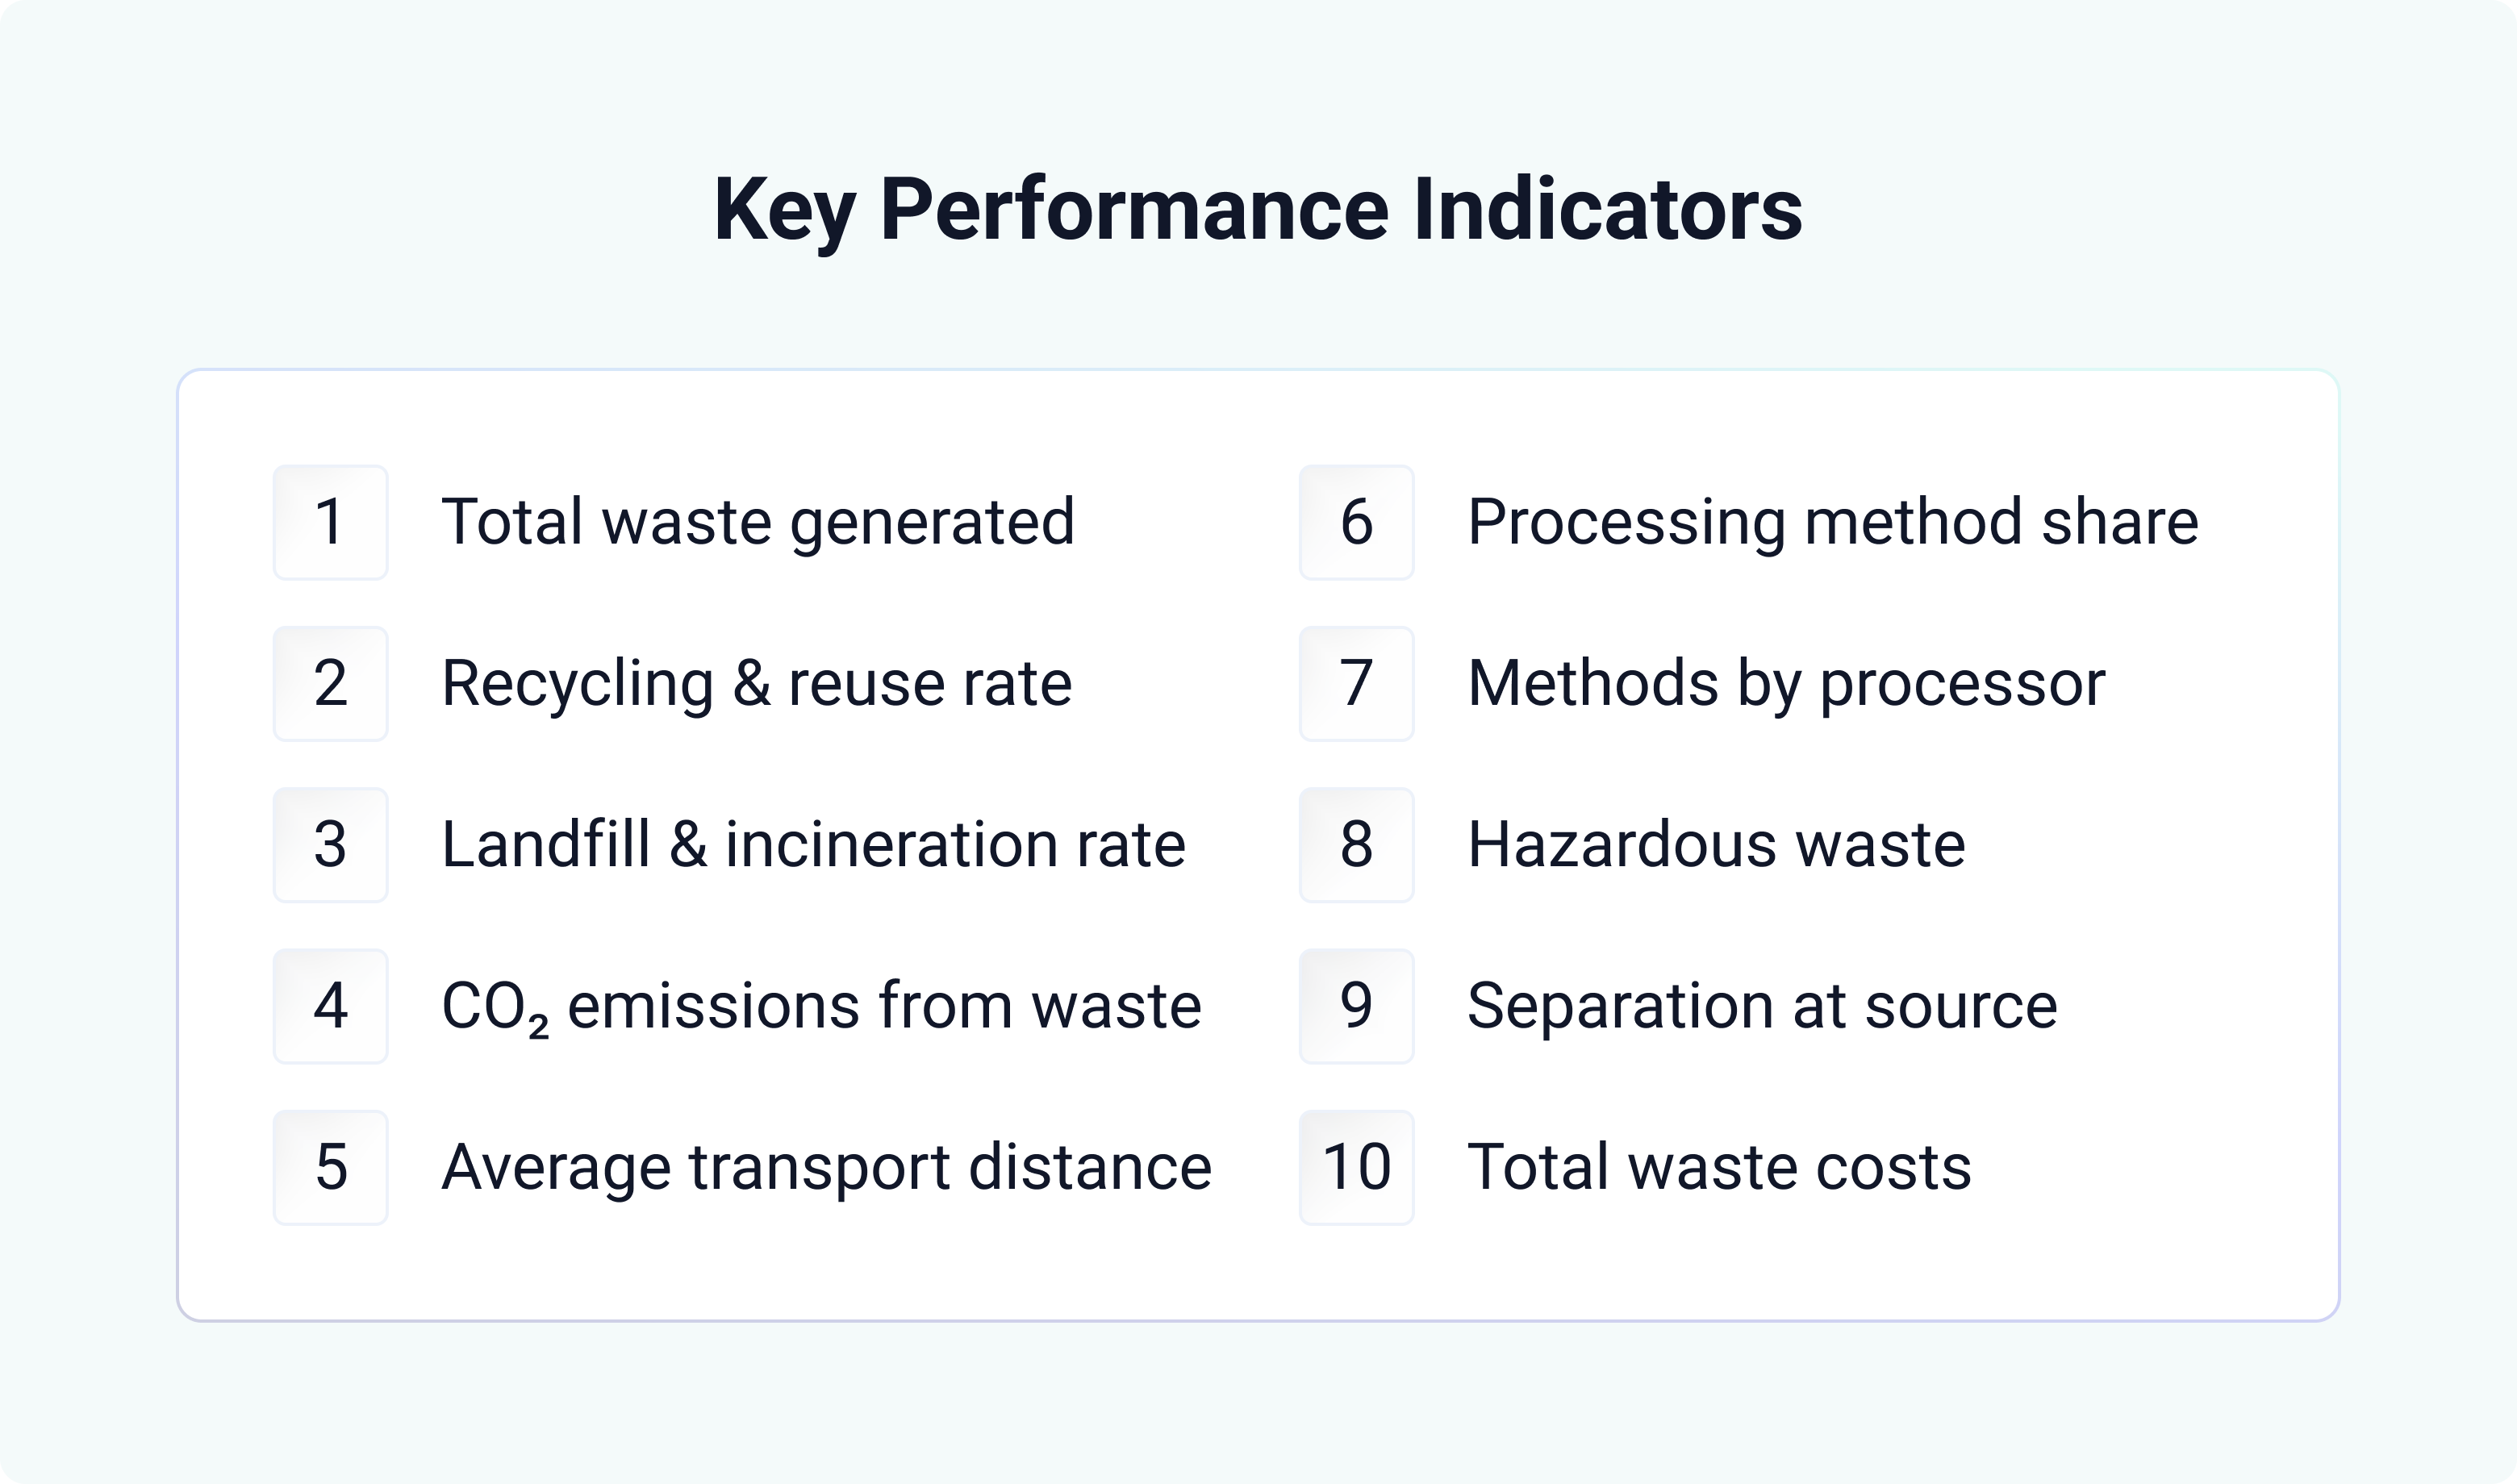Choose Average transport distance indicator

[826, 1169]
